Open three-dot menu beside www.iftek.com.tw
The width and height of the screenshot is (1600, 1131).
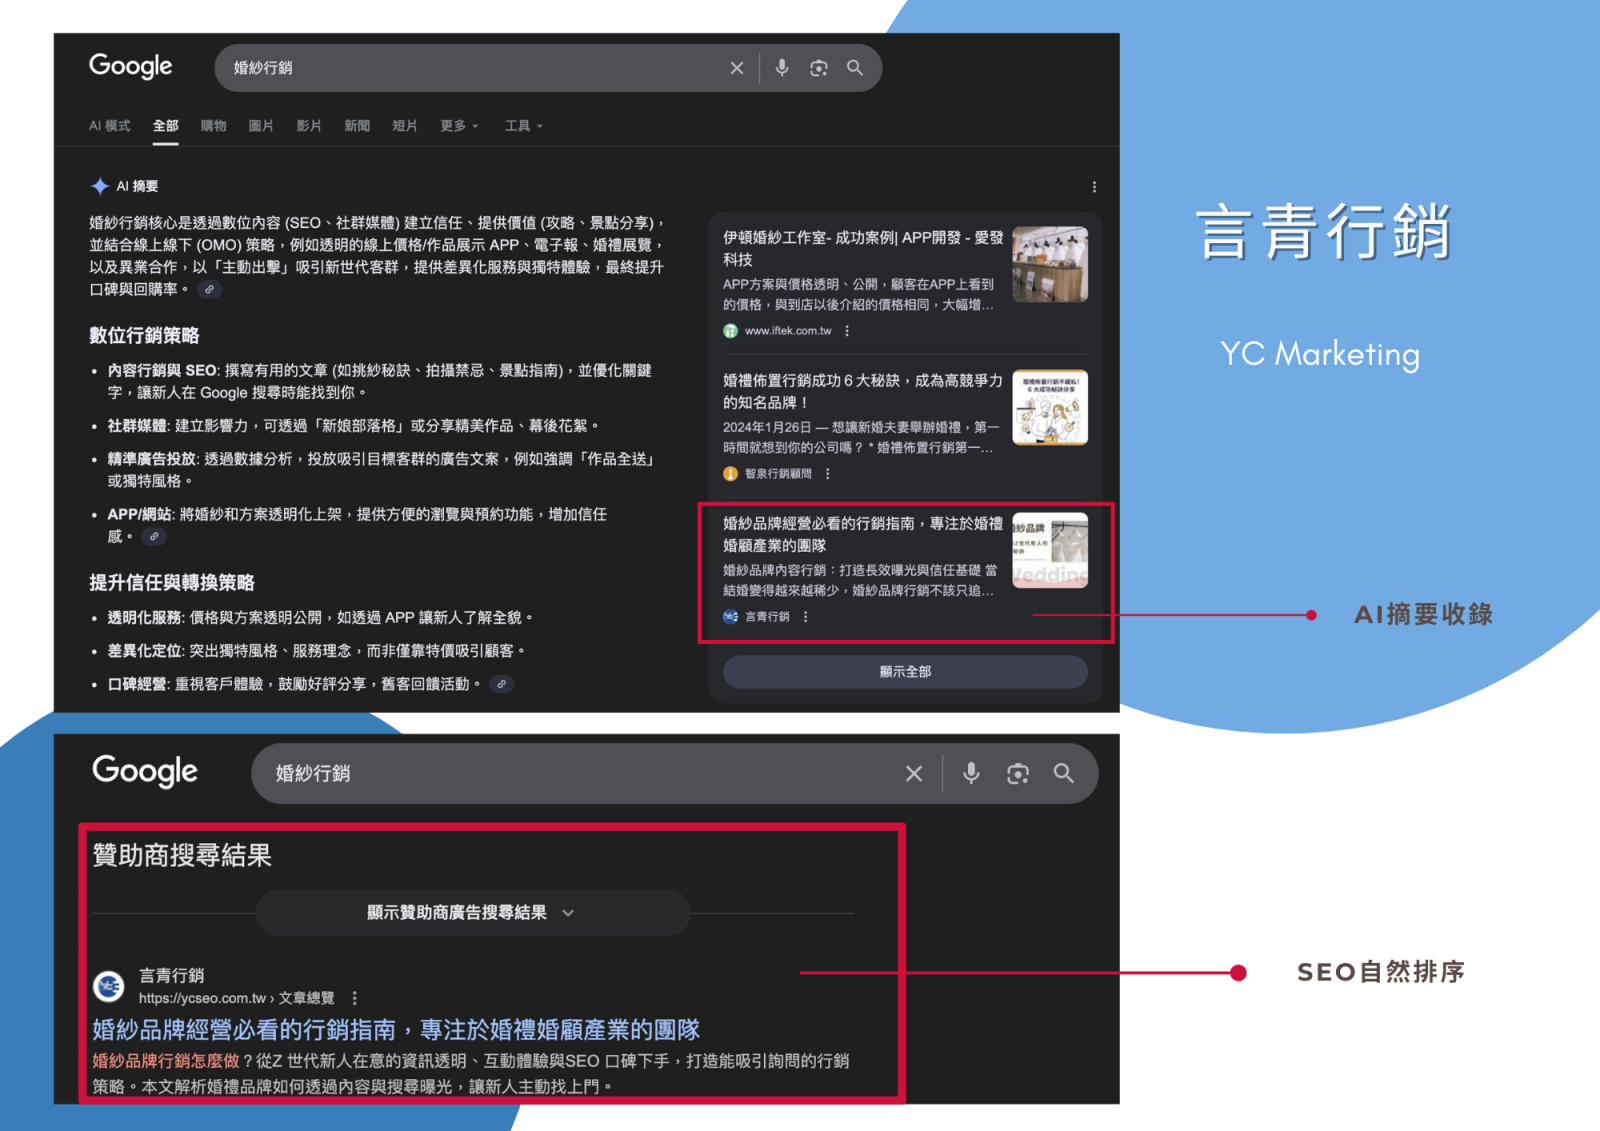(847, 331)
